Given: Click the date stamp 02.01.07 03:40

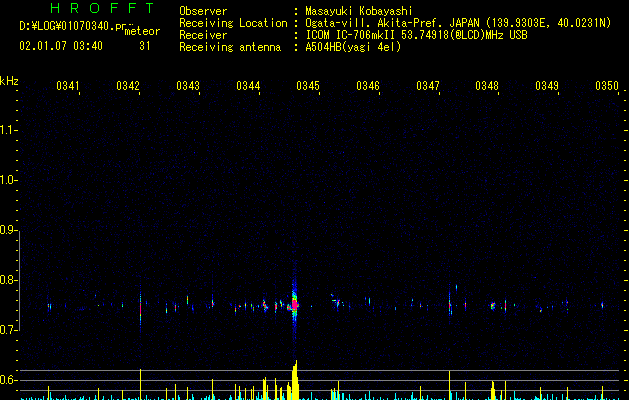Looking at the screenshot, I should [x=61, y=46].
